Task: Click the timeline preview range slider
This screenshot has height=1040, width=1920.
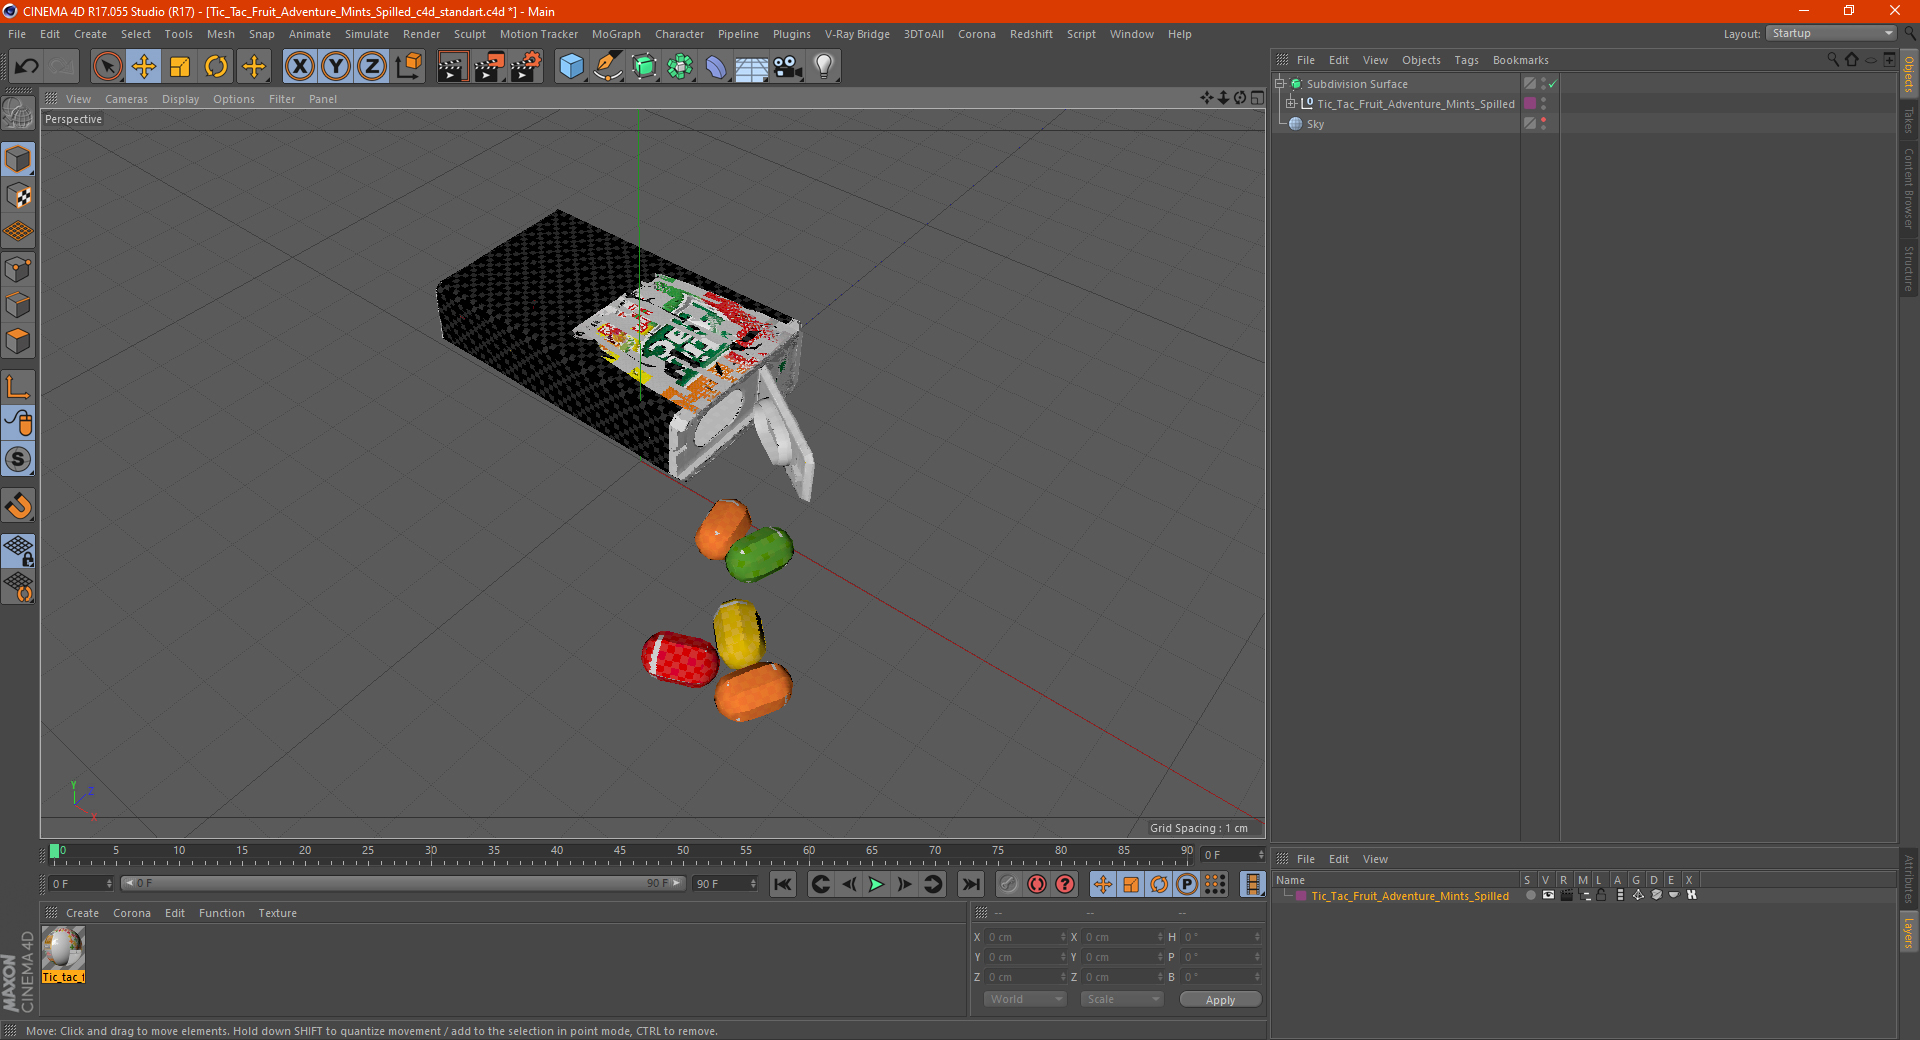Action: tap(403, 883)
